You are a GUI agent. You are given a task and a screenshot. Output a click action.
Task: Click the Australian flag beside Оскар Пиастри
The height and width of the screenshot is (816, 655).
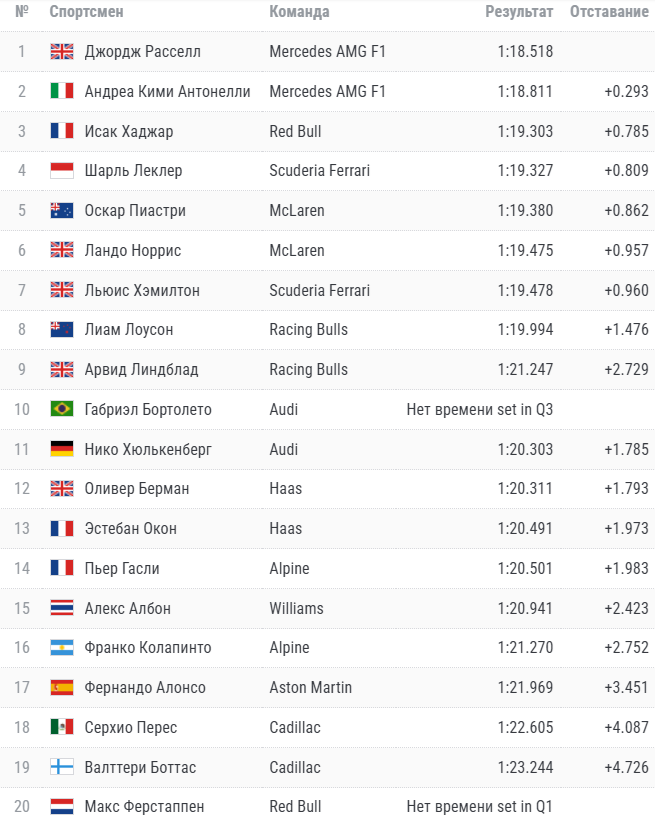[62, 211]
